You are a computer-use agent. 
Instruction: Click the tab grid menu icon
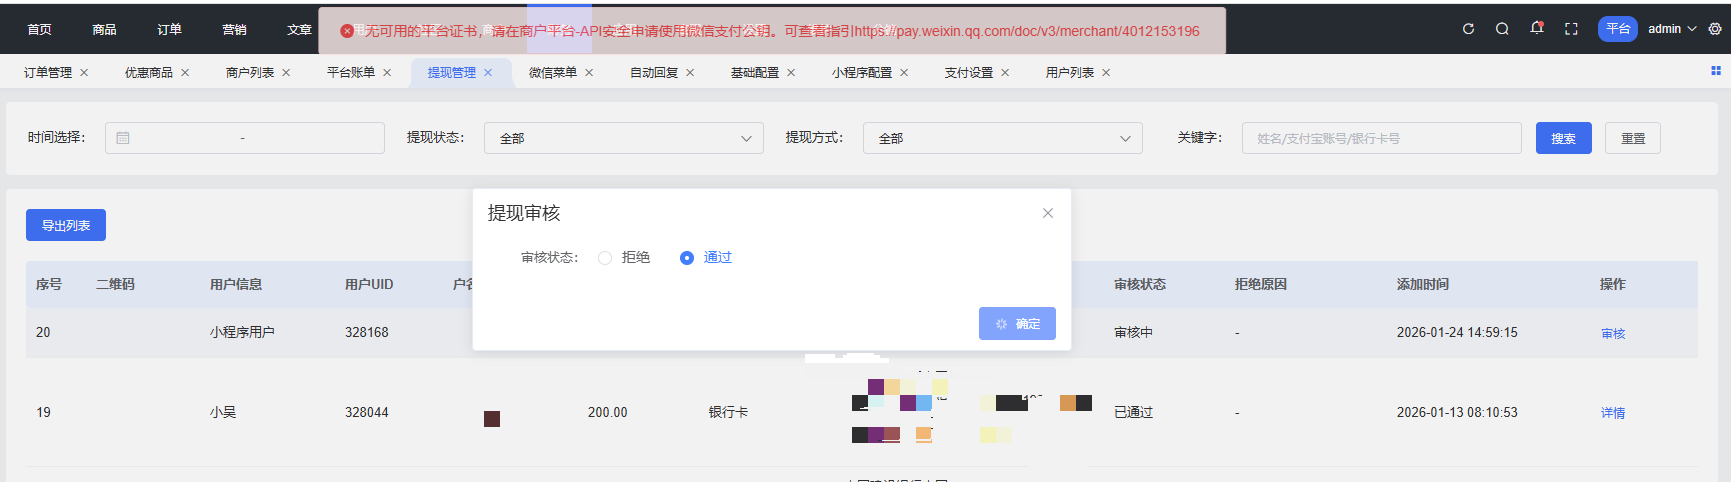[x=1716, y=71]
